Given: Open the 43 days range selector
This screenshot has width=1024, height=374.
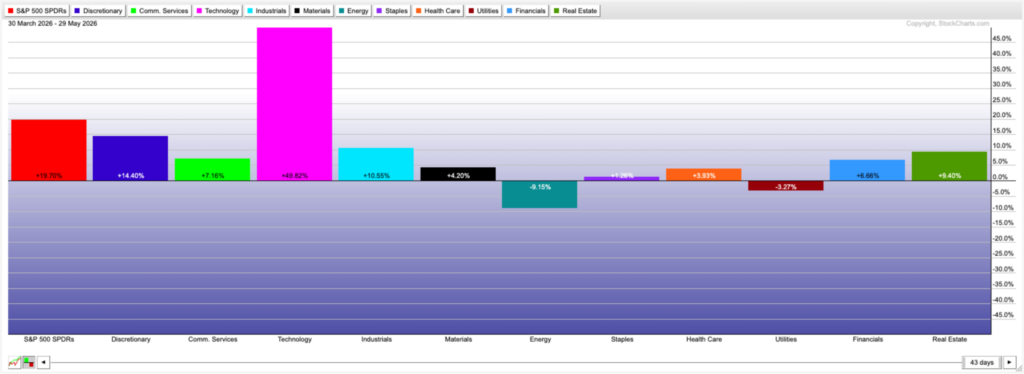Looking at the screenshot, I should point(982,362).
